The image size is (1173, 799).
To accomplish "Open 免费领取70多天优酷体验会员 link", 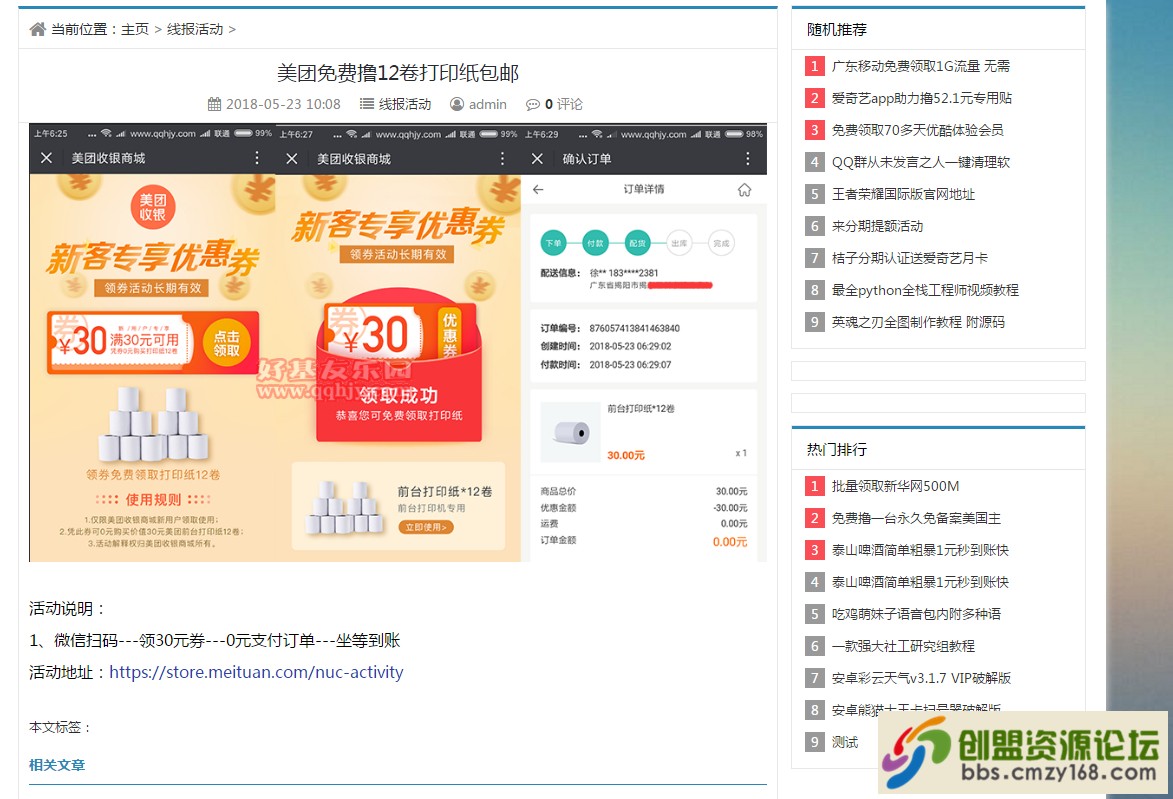I will click(x=918, y=130).
